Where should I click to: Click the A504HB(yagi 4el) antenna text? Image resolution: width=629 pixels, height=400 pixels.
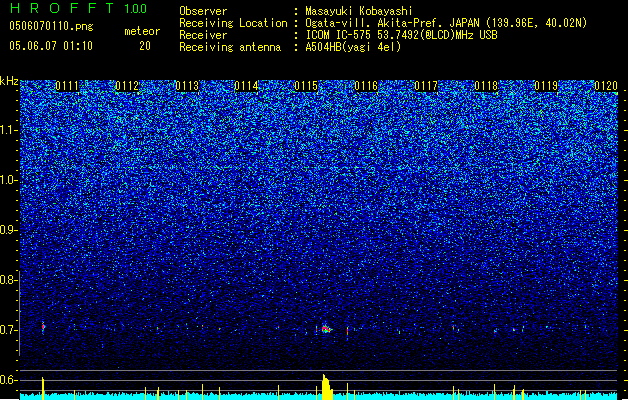(x=353, y=47)
